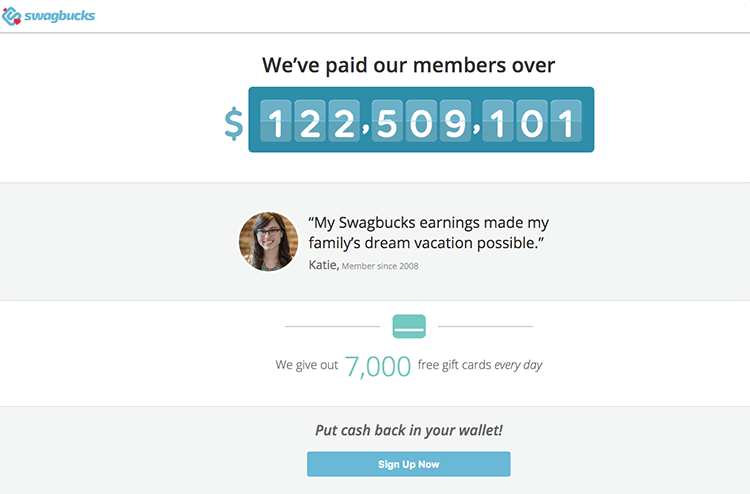Click the name Katie under the quote
The height and width of the screenshot is (494, 750).
(x=323, y=265)
